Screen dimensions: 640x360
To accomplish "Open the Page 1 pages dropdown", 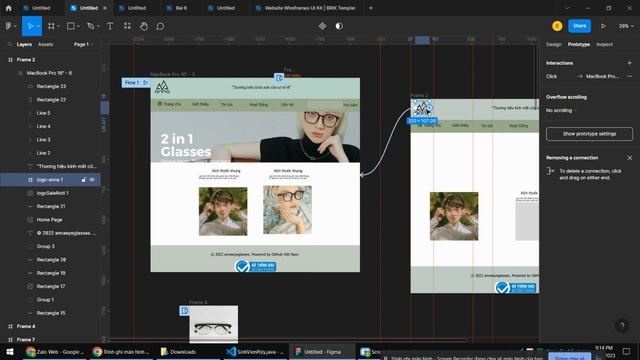I will [83, 44].
